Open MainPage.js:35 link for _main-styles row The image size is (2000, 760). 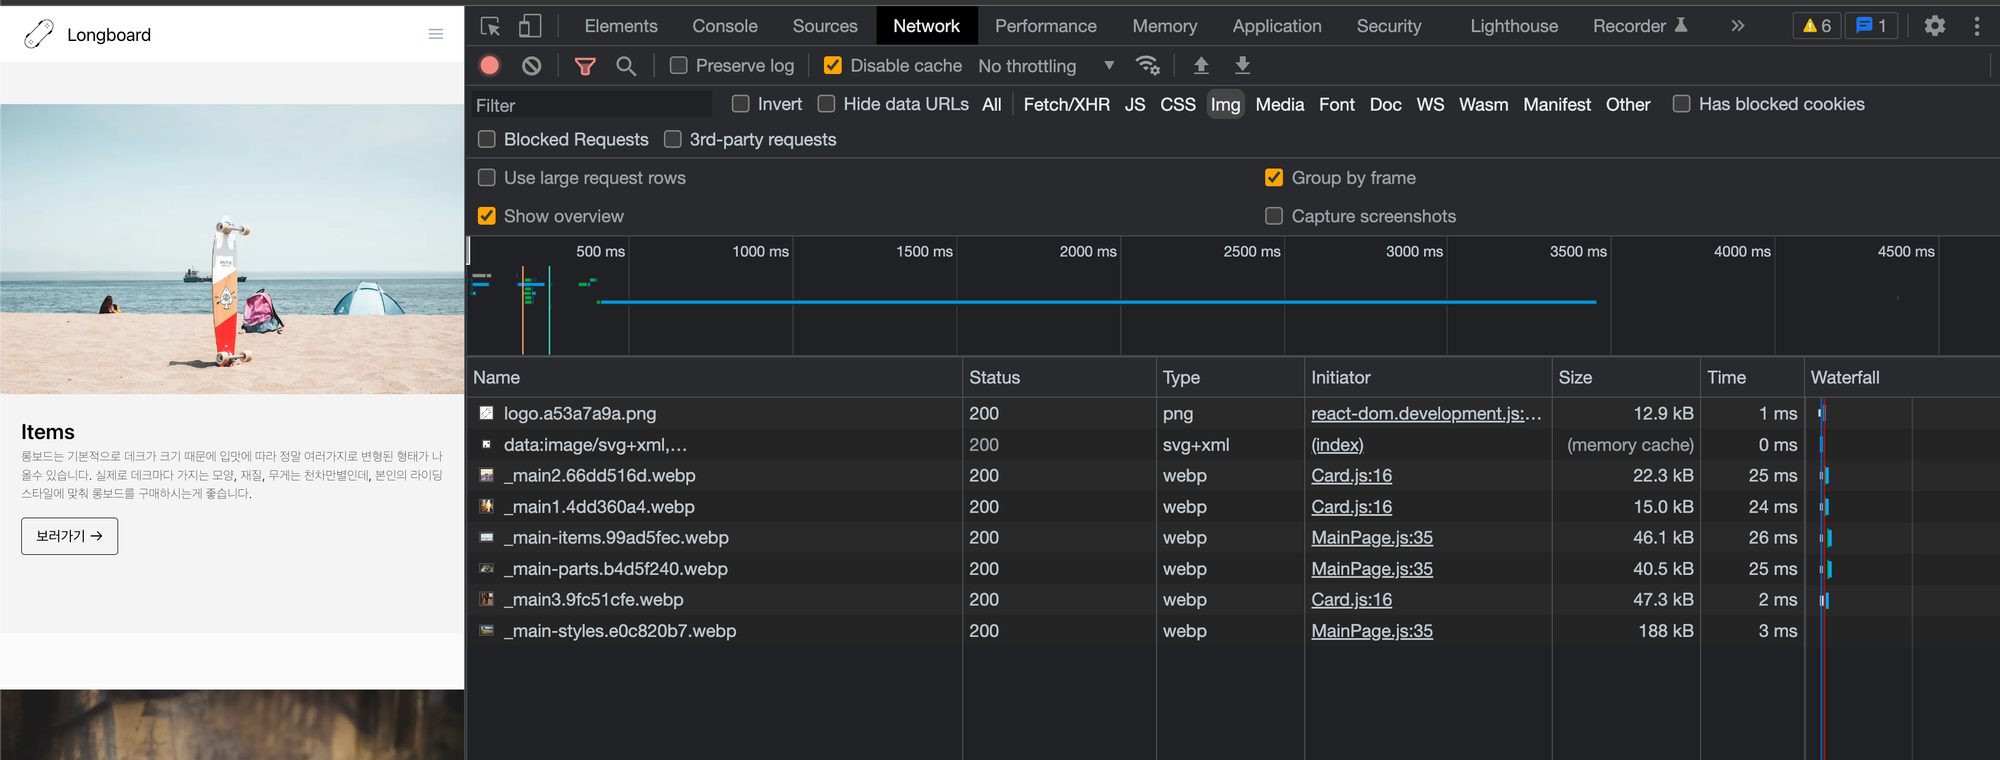tap(1372, 630)
